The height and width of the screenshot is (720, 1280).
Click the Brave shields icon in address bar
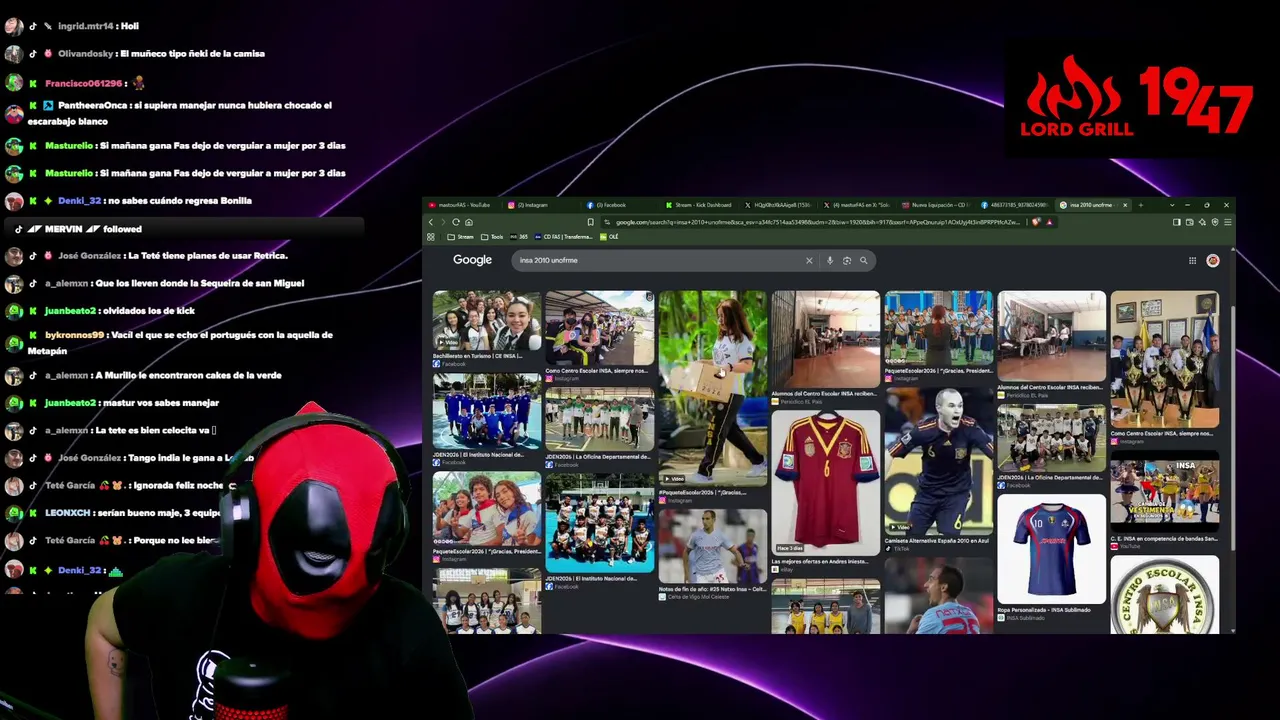[1036, 222]
